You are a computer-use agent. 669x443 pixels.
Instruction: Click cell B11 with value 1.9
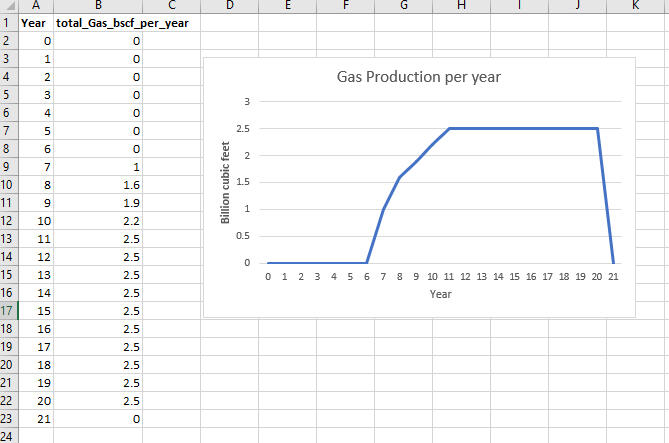point(98,203)
